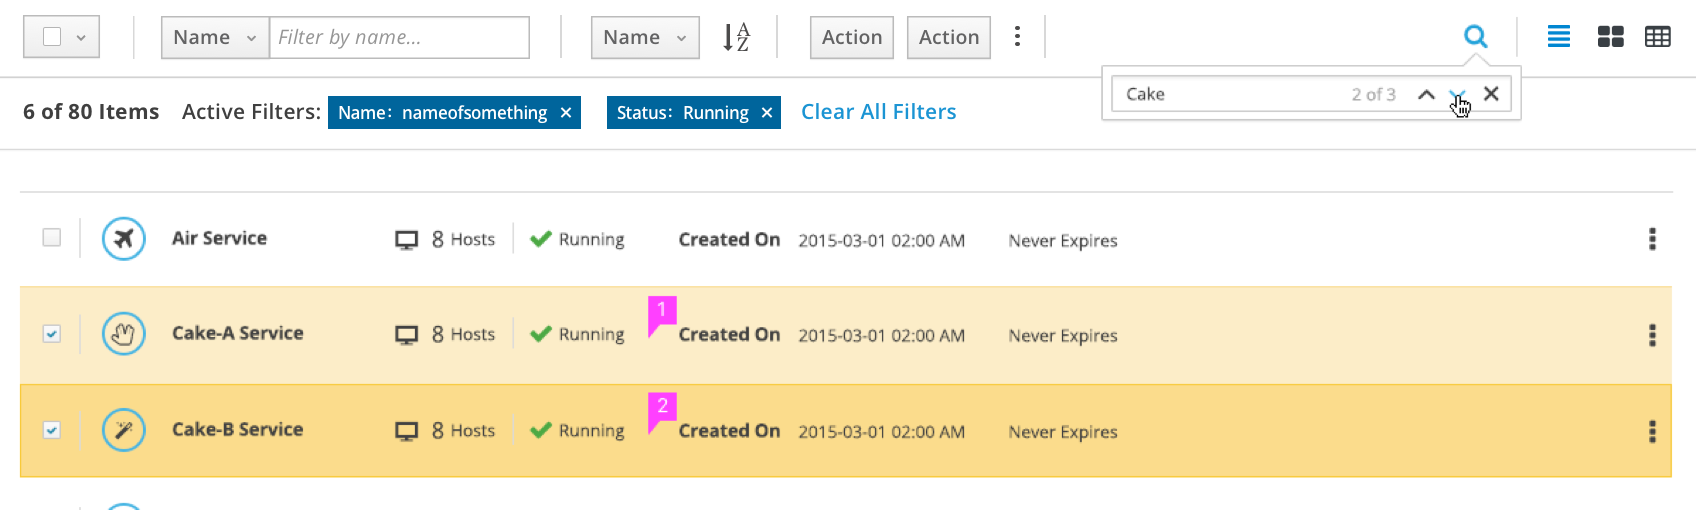Focus the Filter by name field

(x=400, y=37)
